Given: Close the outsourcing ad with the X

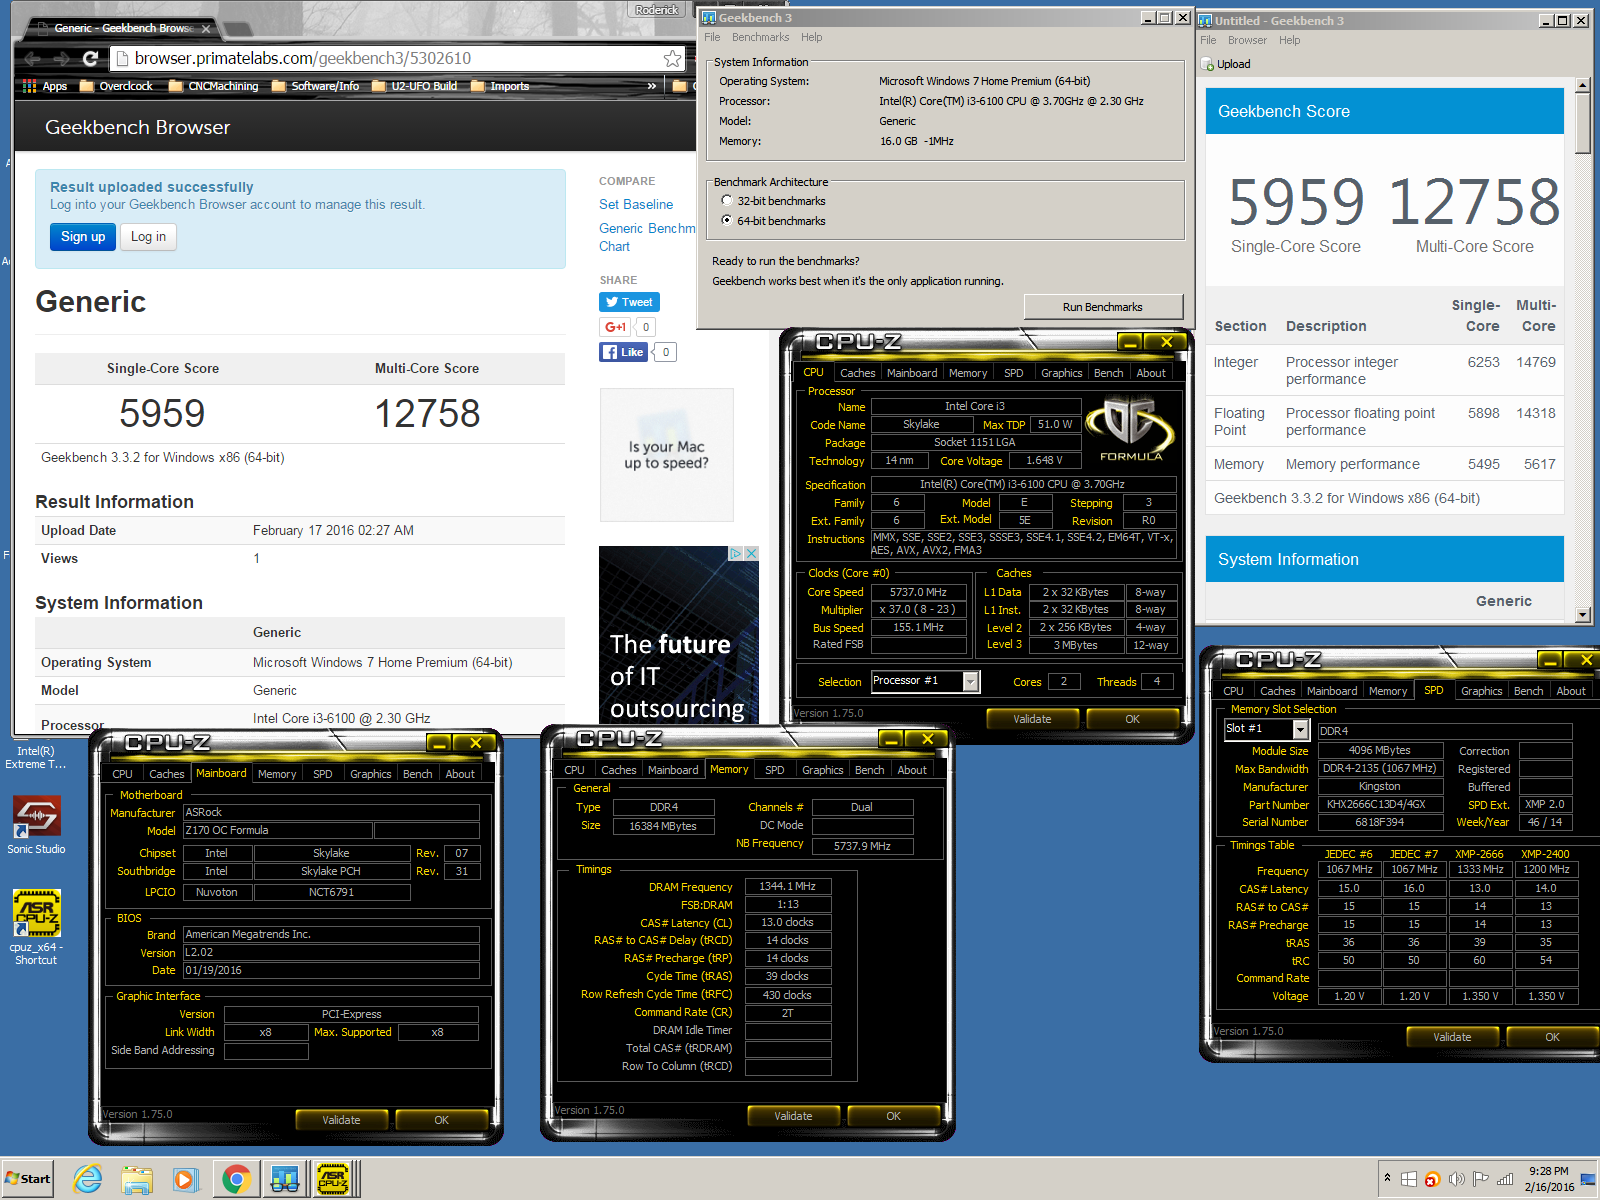Looking at the screenshot, I should tap(752, 553).
